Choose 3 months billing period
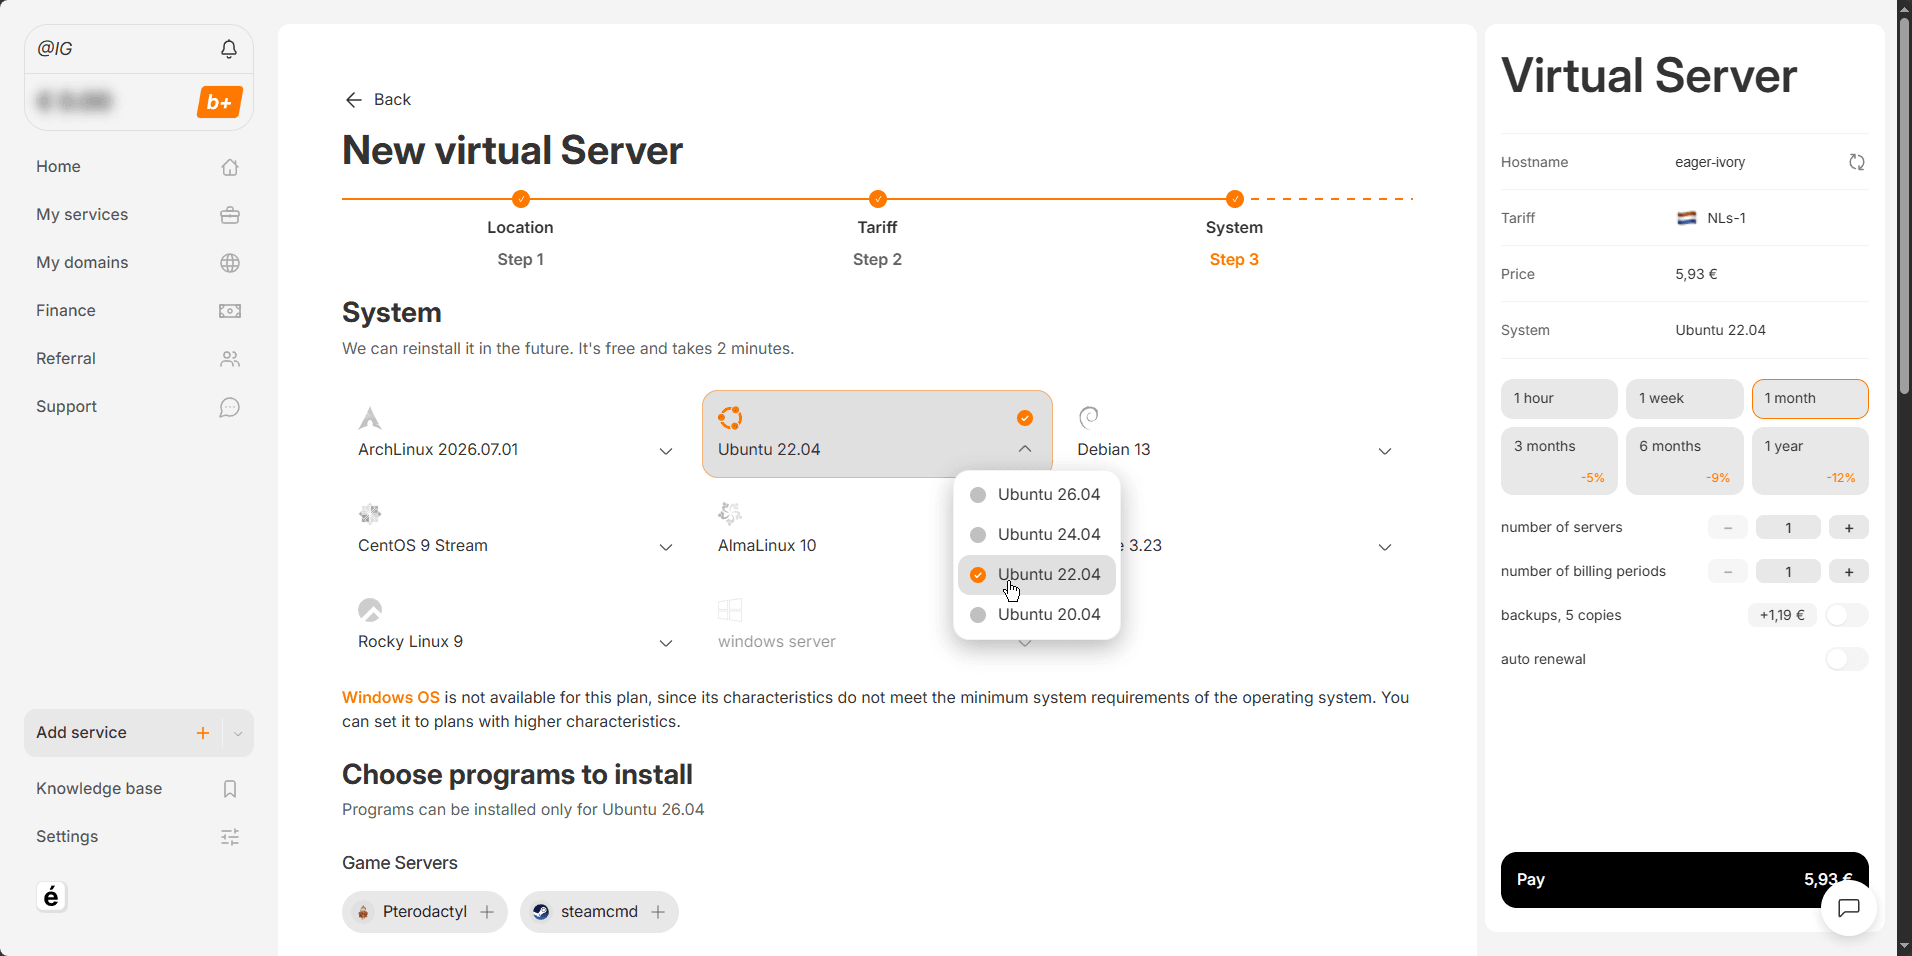The image size is (1912, 956). click(1559, 461)
